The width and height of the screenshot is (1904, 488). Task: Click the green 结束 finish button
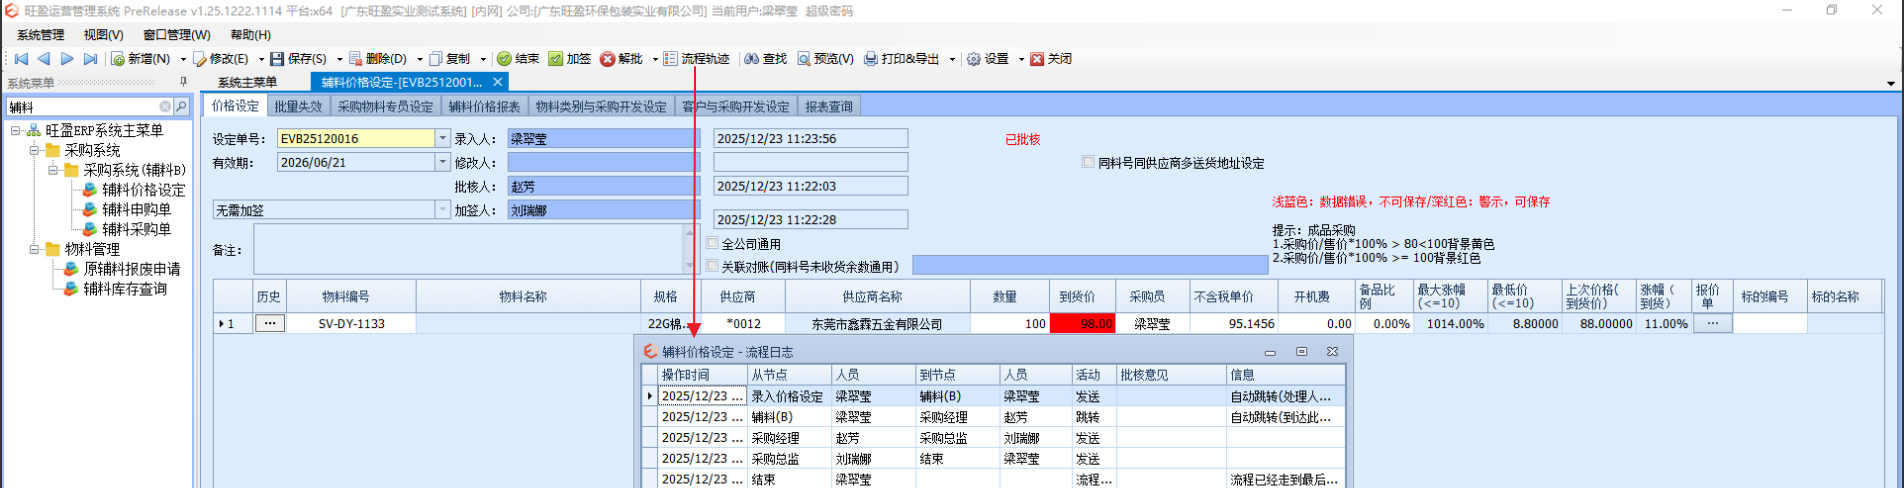(518, 59)
